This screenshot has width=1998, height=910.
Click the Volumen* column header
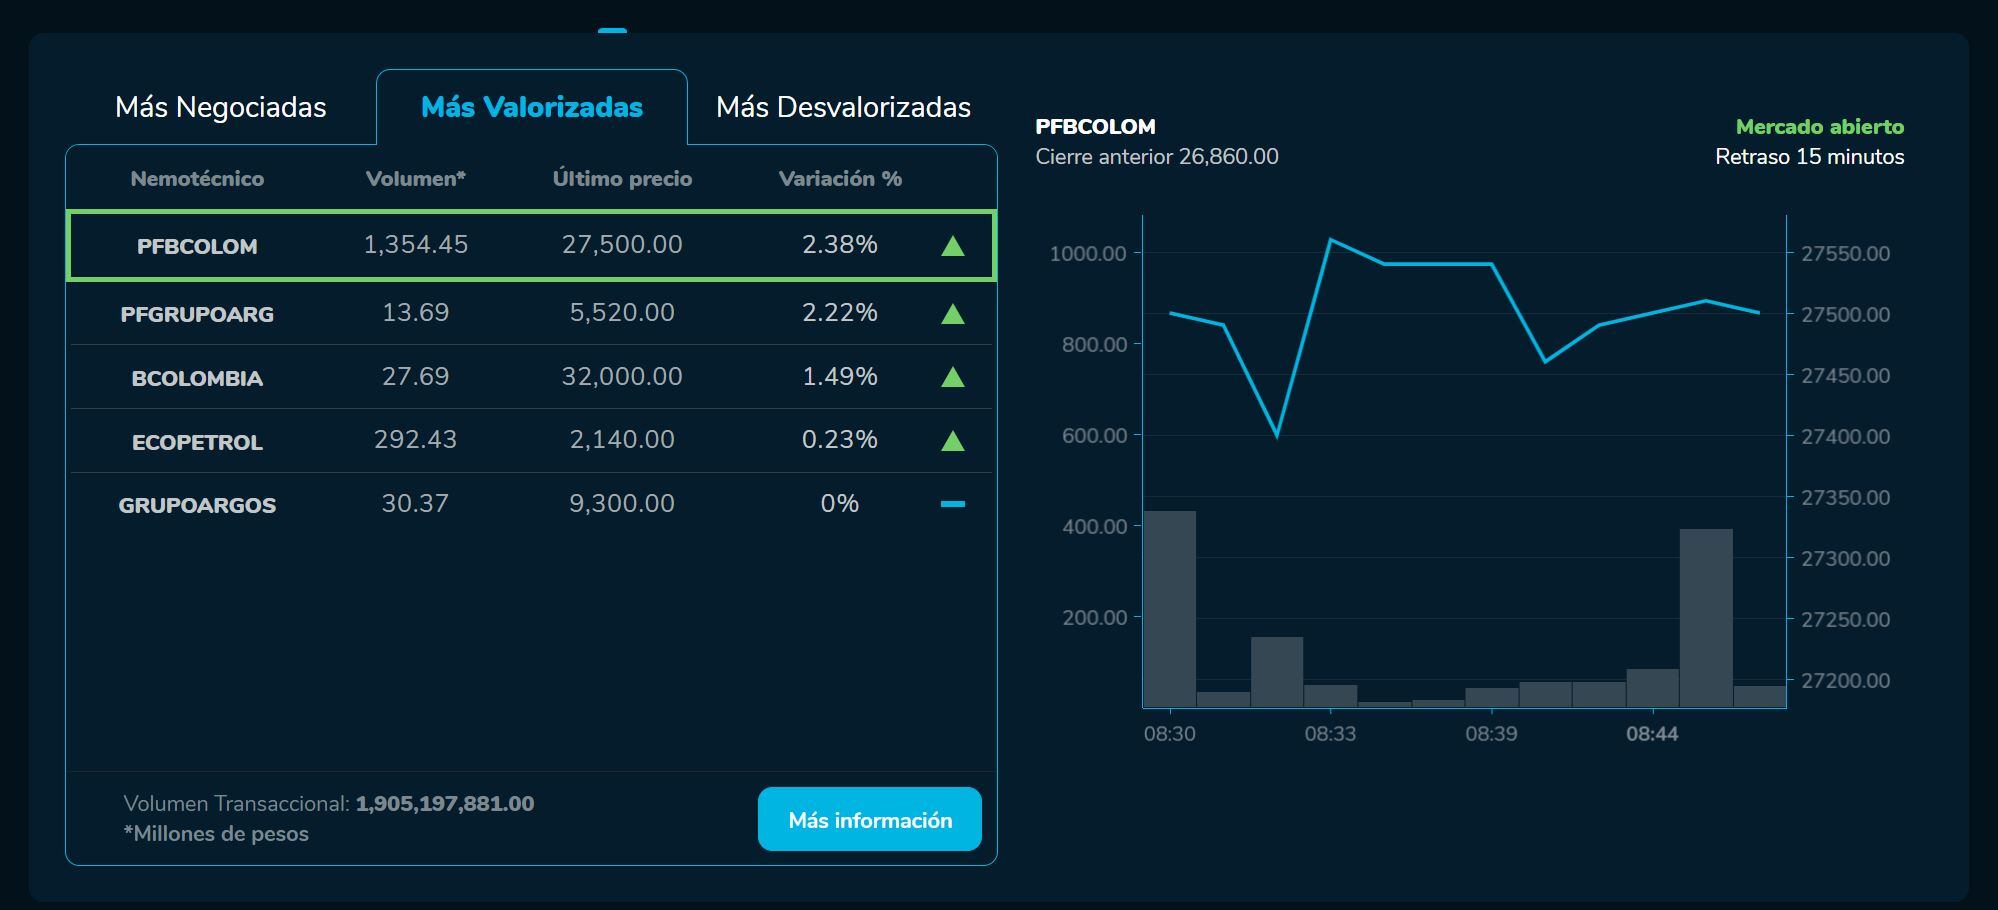(x=415, y=179)
